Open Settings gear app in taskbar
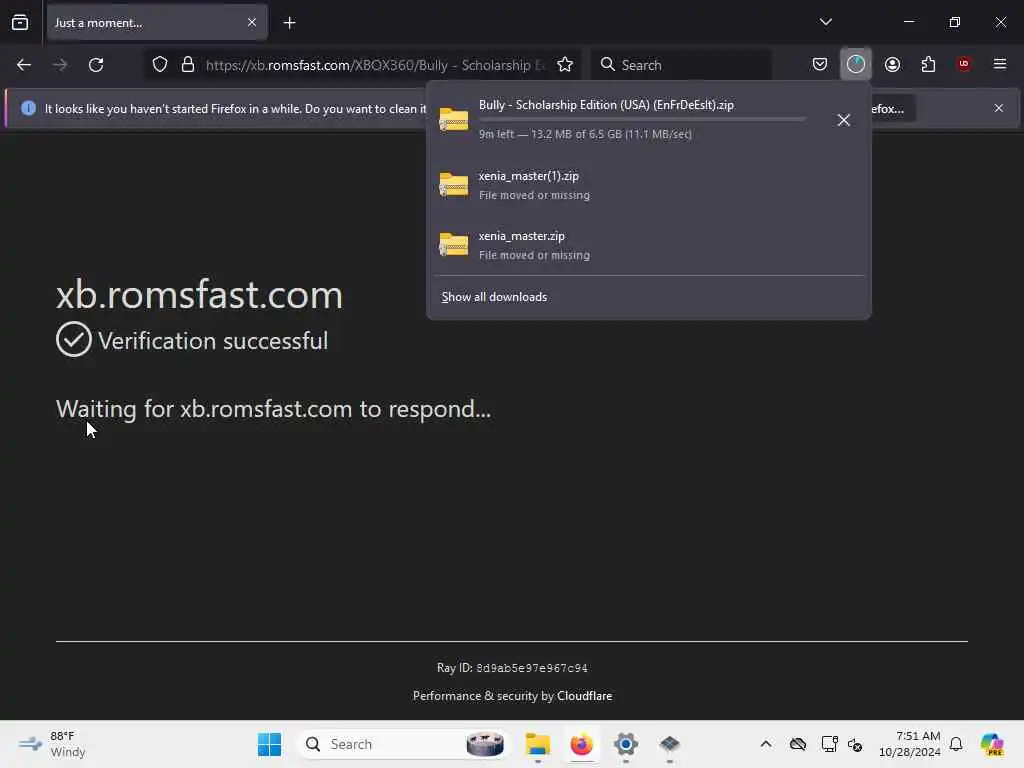Viewport: 1024px width, 768px height. point(626,744)
